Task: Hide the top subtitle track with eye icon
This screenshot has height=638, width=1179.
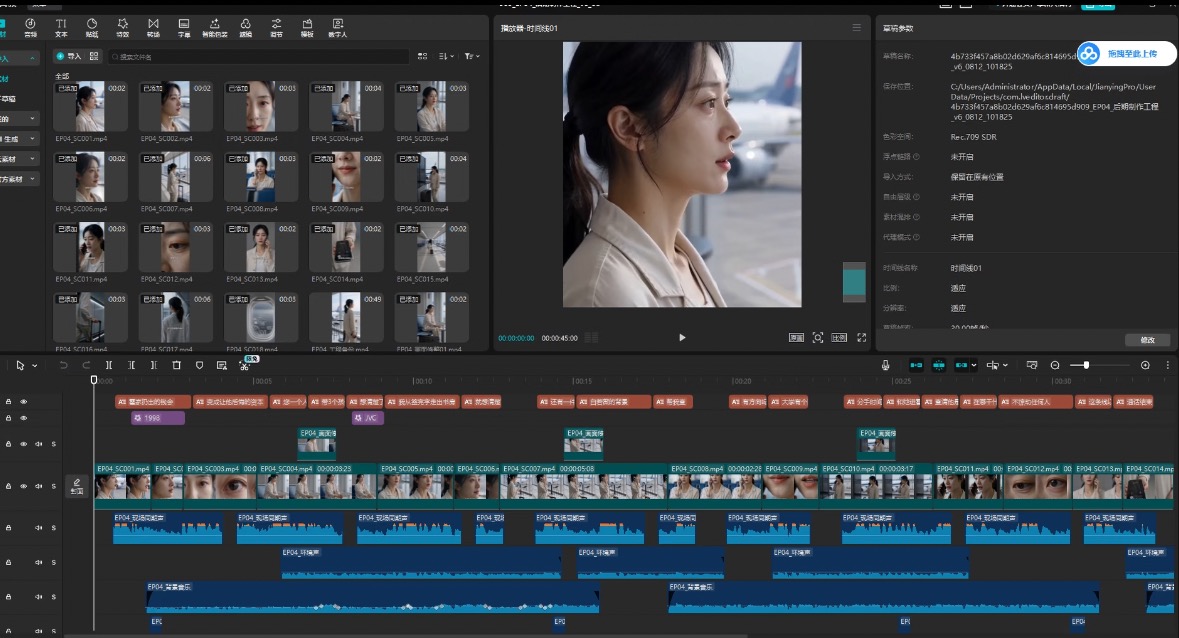Action: [23, 402]
